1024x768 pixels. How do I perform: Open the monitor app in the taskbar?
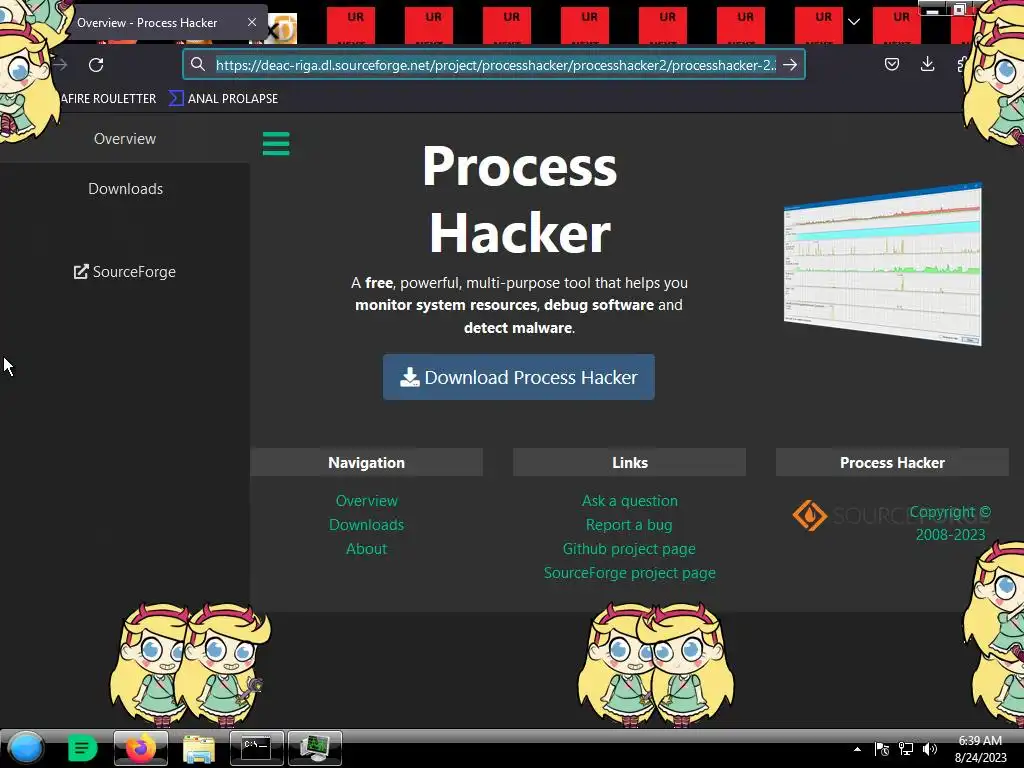point(315,748)
